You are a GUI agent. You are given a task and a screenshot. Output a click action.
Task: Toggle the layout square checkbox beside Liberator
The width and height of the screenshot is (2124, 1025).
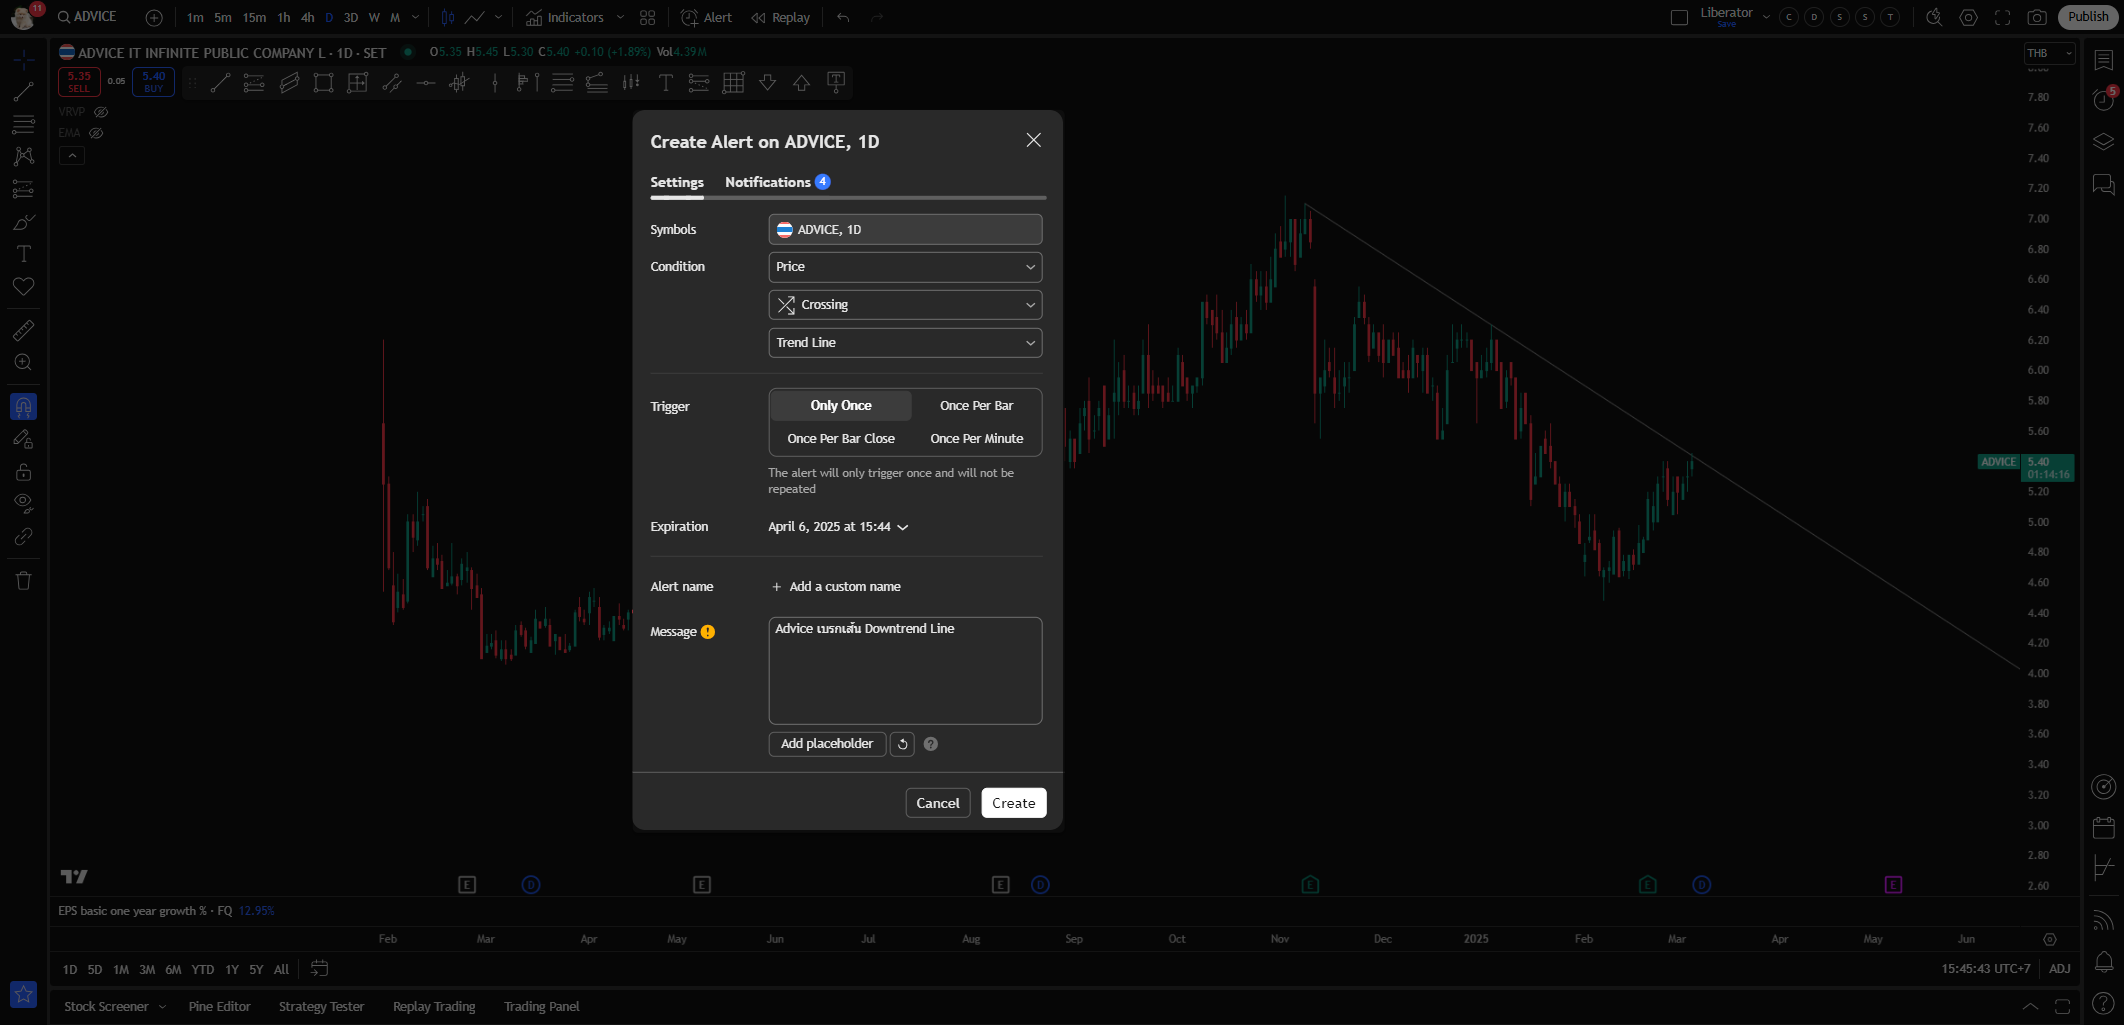[x=1680, y=17]
